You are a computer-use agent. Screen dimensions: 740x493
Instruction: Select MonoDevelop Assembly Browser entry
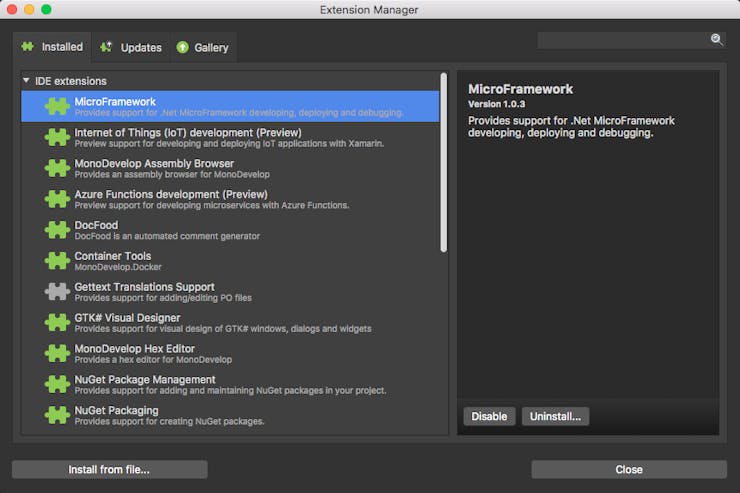[230, 168]
